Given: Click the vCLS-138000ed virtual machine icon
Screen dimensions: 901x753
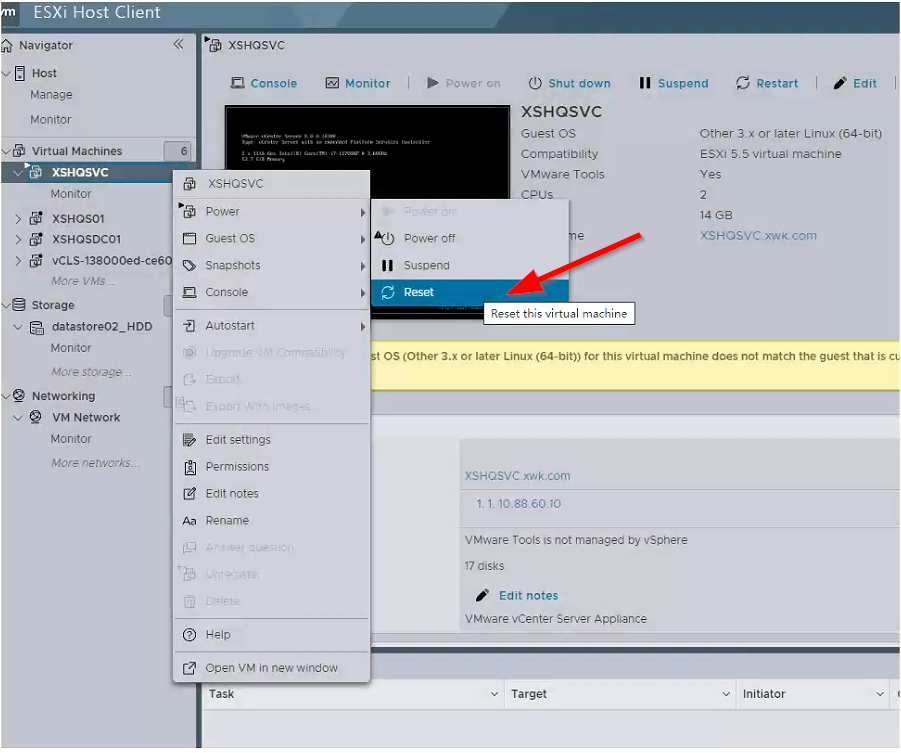Looking at the screenshot, I should pyautogui.click(x=36, y=260).
